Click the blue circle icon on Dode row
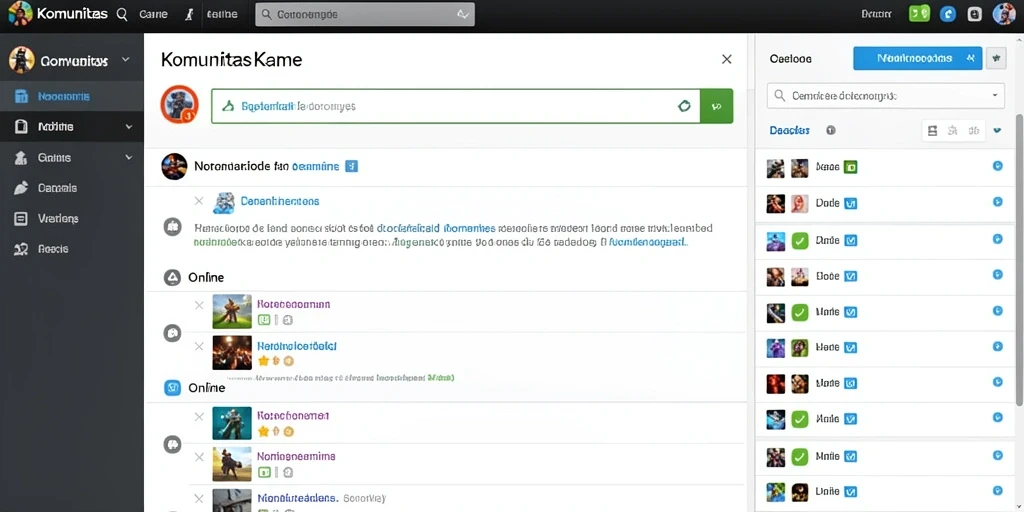The height and width of the screenshot is (512, 1024). (x=997, y=202)
